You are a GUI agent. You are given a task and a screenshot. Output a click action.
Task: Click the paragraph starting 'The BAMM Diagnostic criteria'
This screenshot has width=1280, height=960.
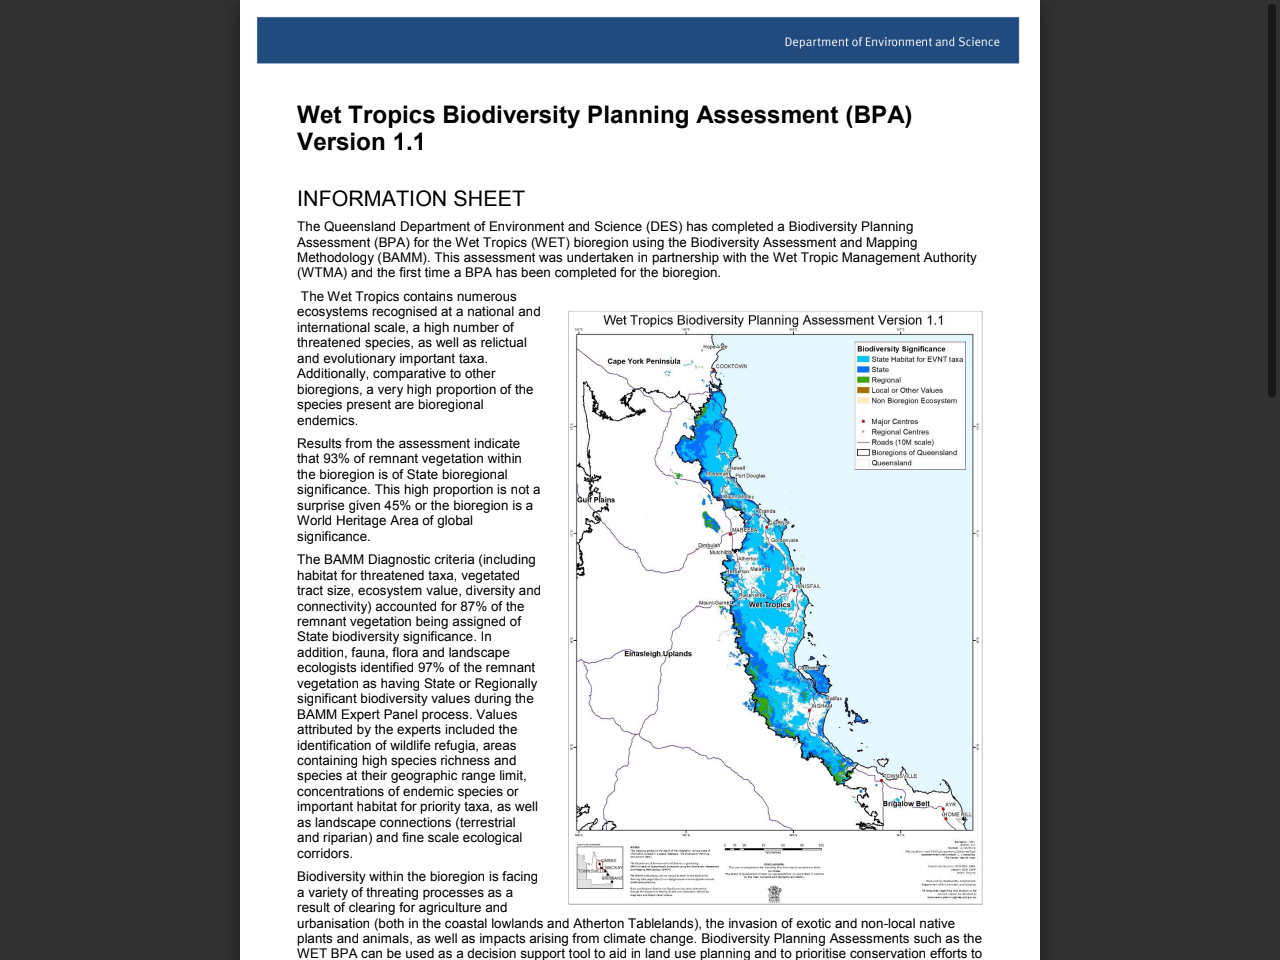(418, 706)
